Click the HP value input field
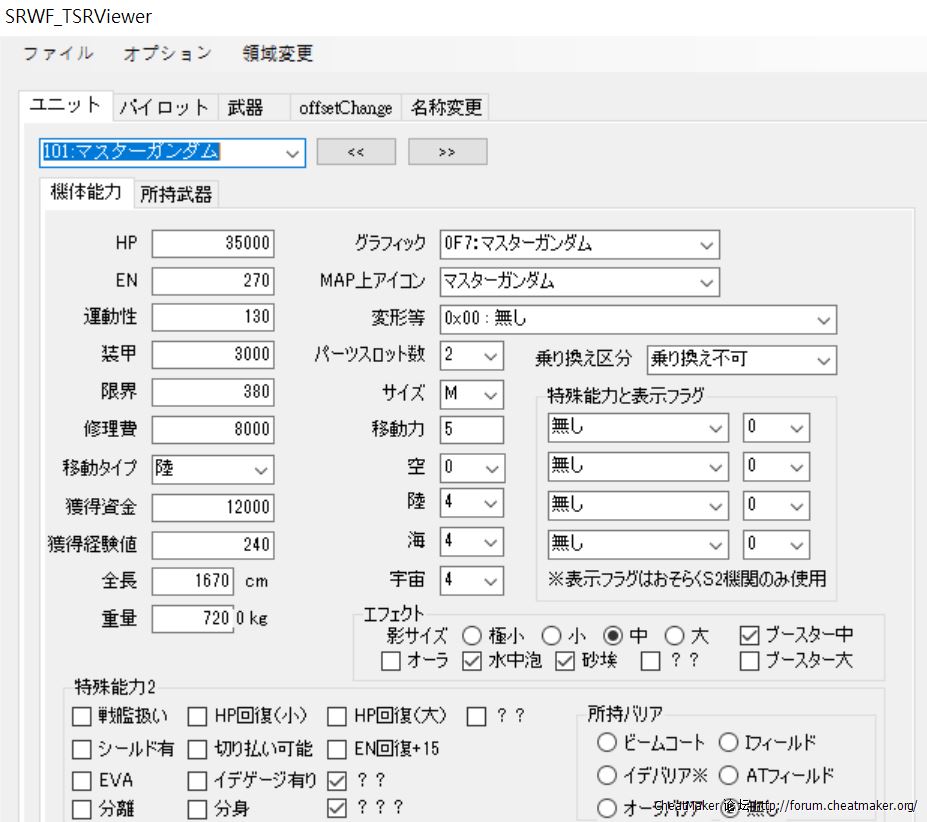927x822 pixels. [x=212, y=243]
